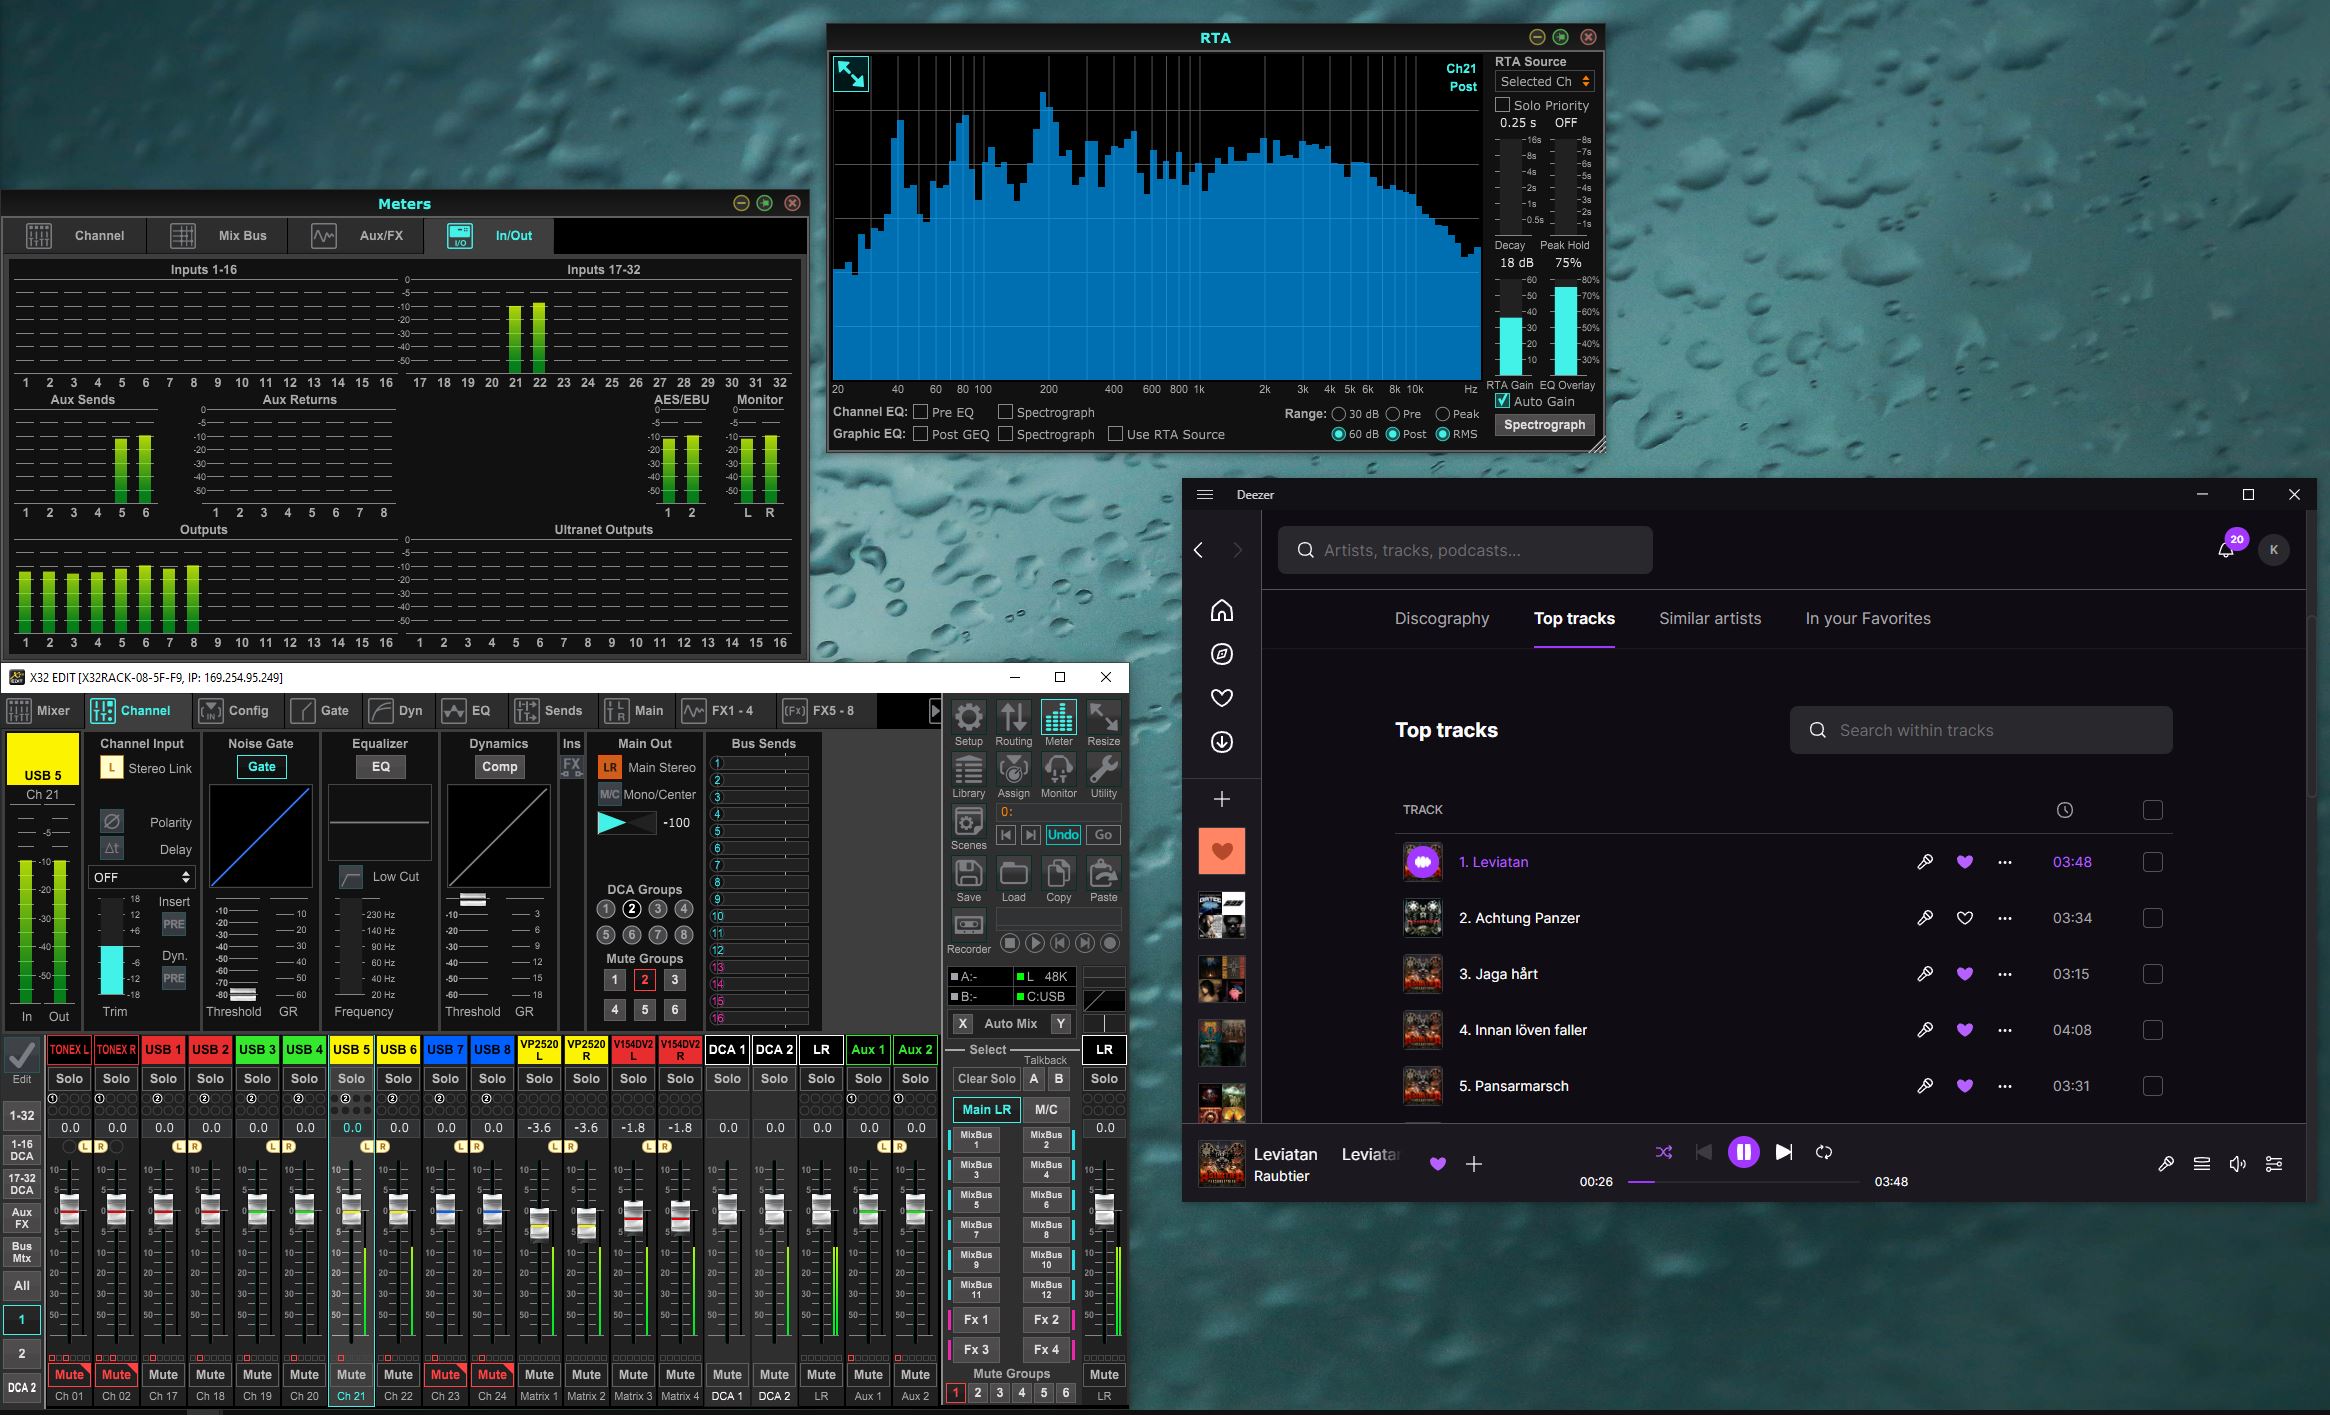Expand the X32 tab bar arrow
2330x1415 pixels.
pos(935,711)
